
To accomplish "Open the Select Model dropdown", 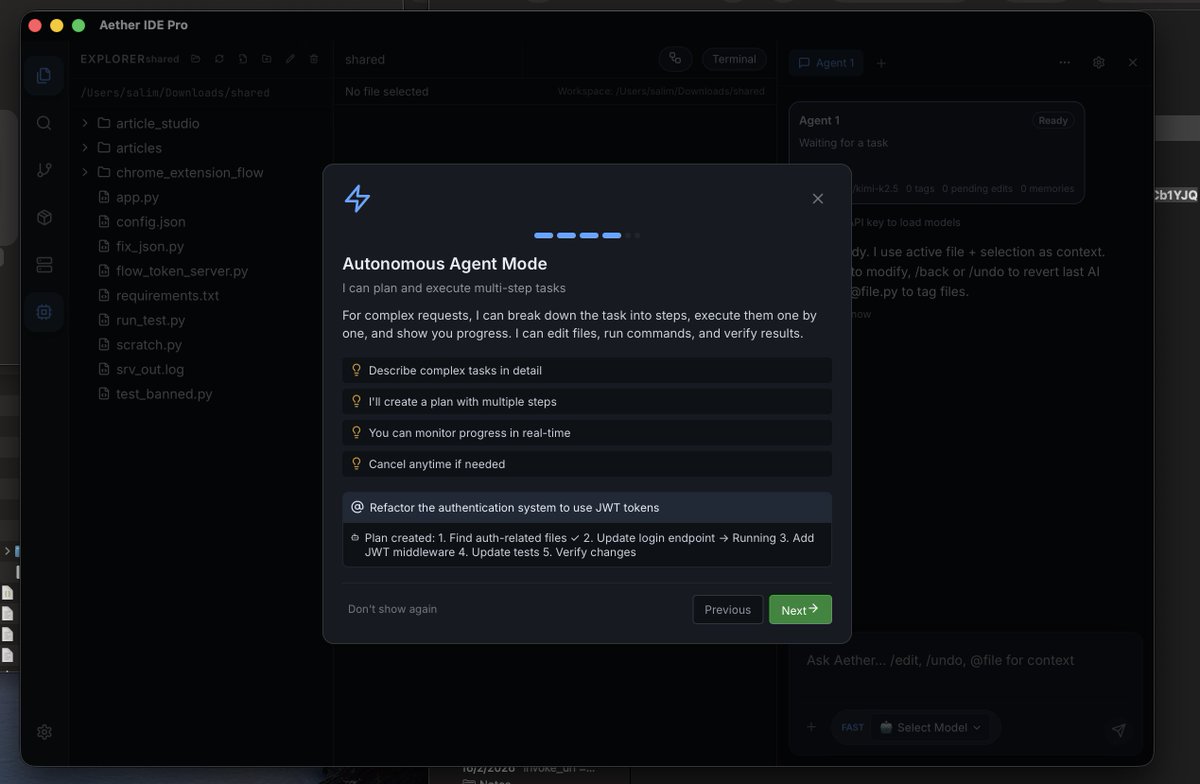I will (929, 727).
